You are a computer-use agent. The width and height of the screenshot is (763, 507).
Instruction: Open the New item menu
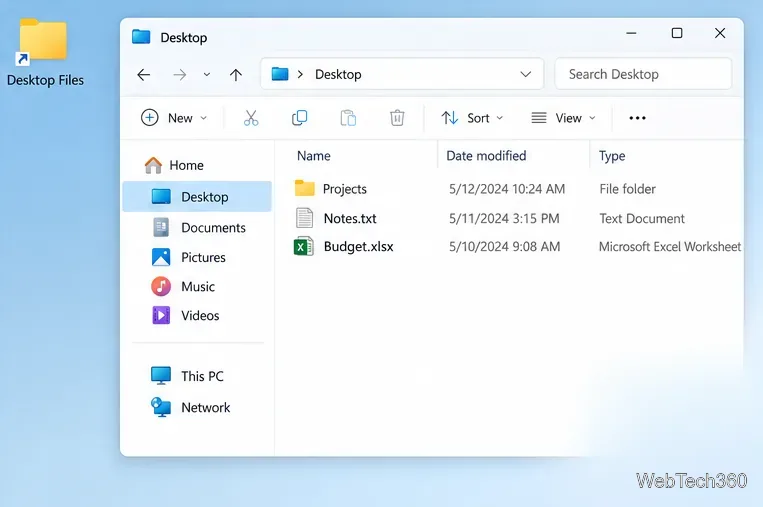[174, 118]
